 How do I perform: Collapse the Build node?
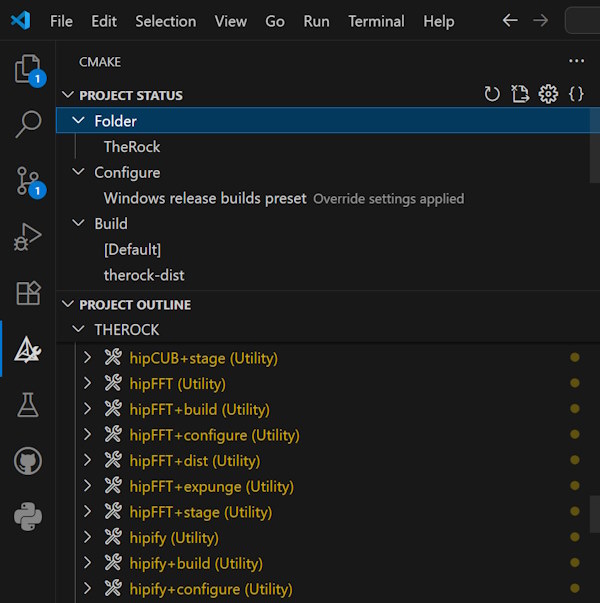tap(78, 223)
